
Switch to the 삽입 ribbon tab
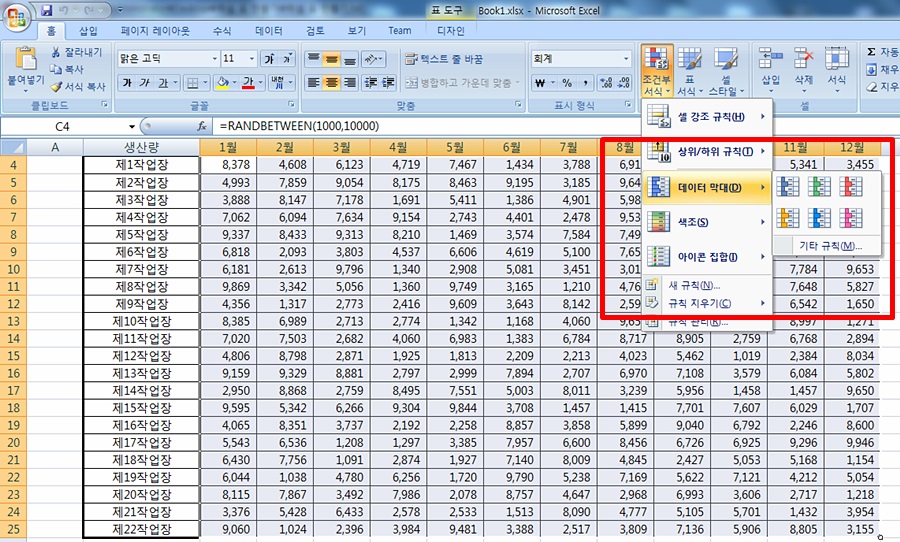click(88, 31)
